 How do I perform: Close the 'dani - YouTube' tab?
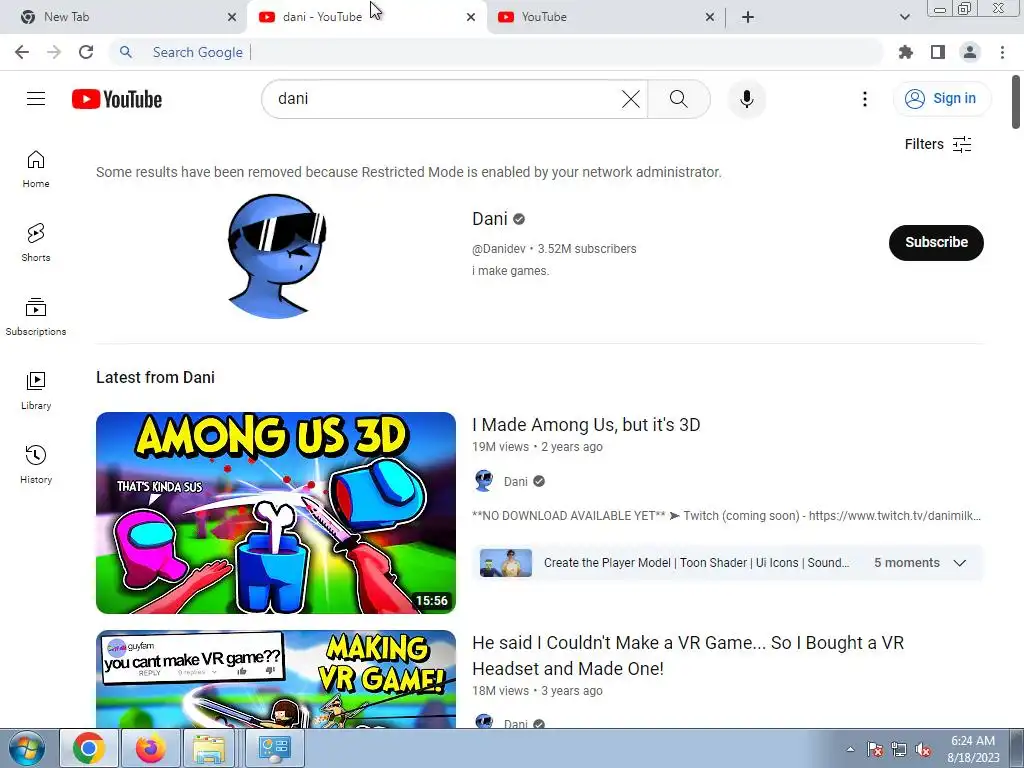(471, 17)
